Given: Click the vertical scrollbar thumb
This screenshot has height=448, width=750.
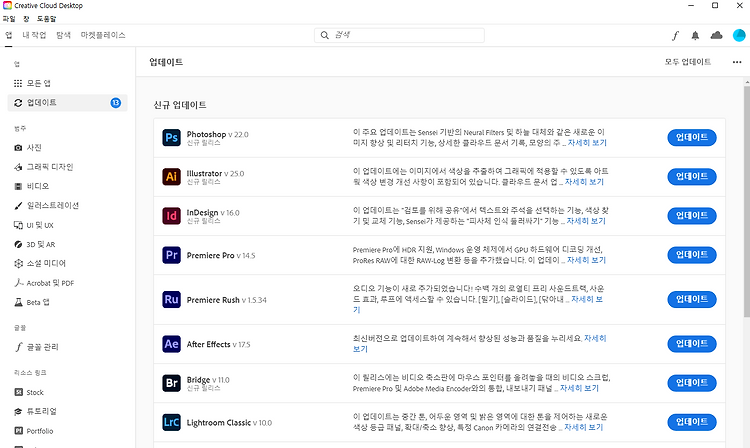Looking at the screenshot, I should [747, 201].
